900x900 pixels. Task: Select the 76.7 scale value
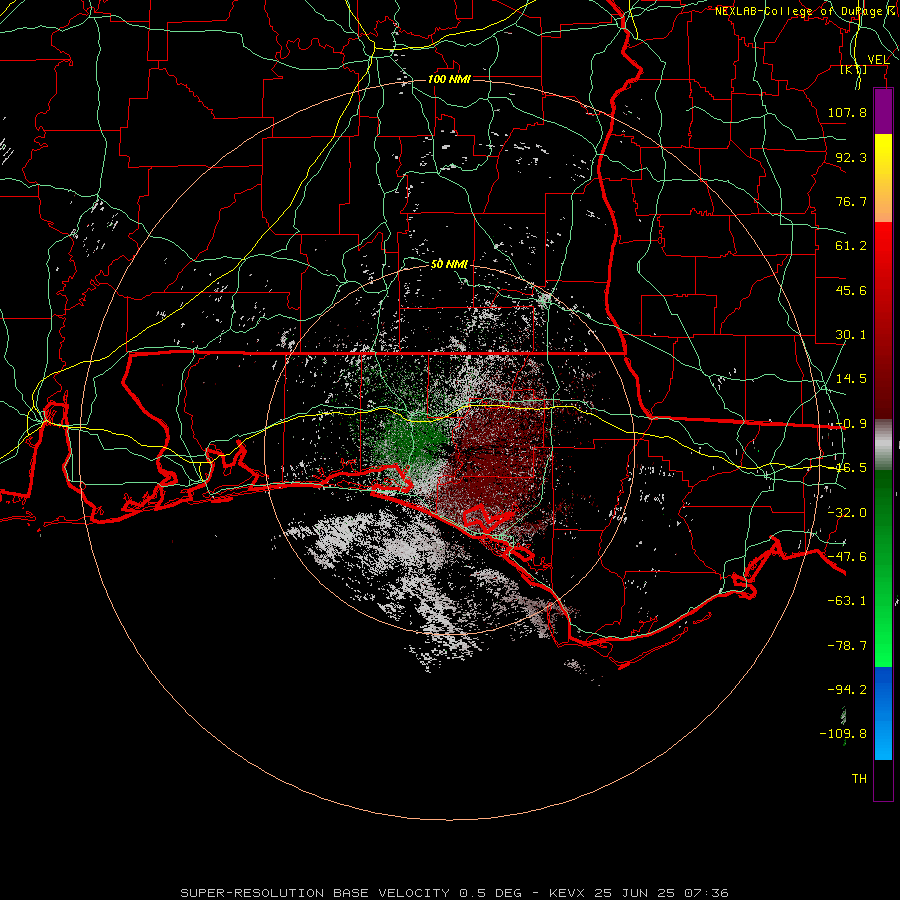coord(851,201)
